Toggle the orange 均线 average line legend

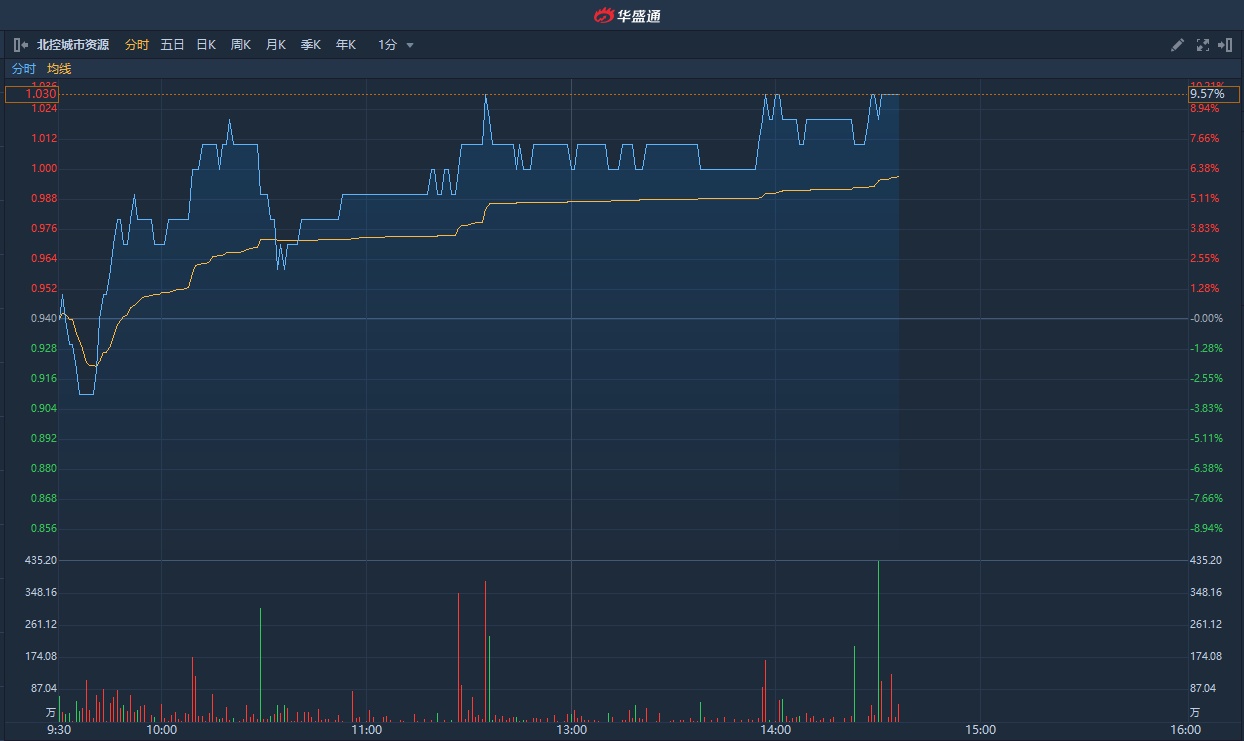[x=59, y=69]
